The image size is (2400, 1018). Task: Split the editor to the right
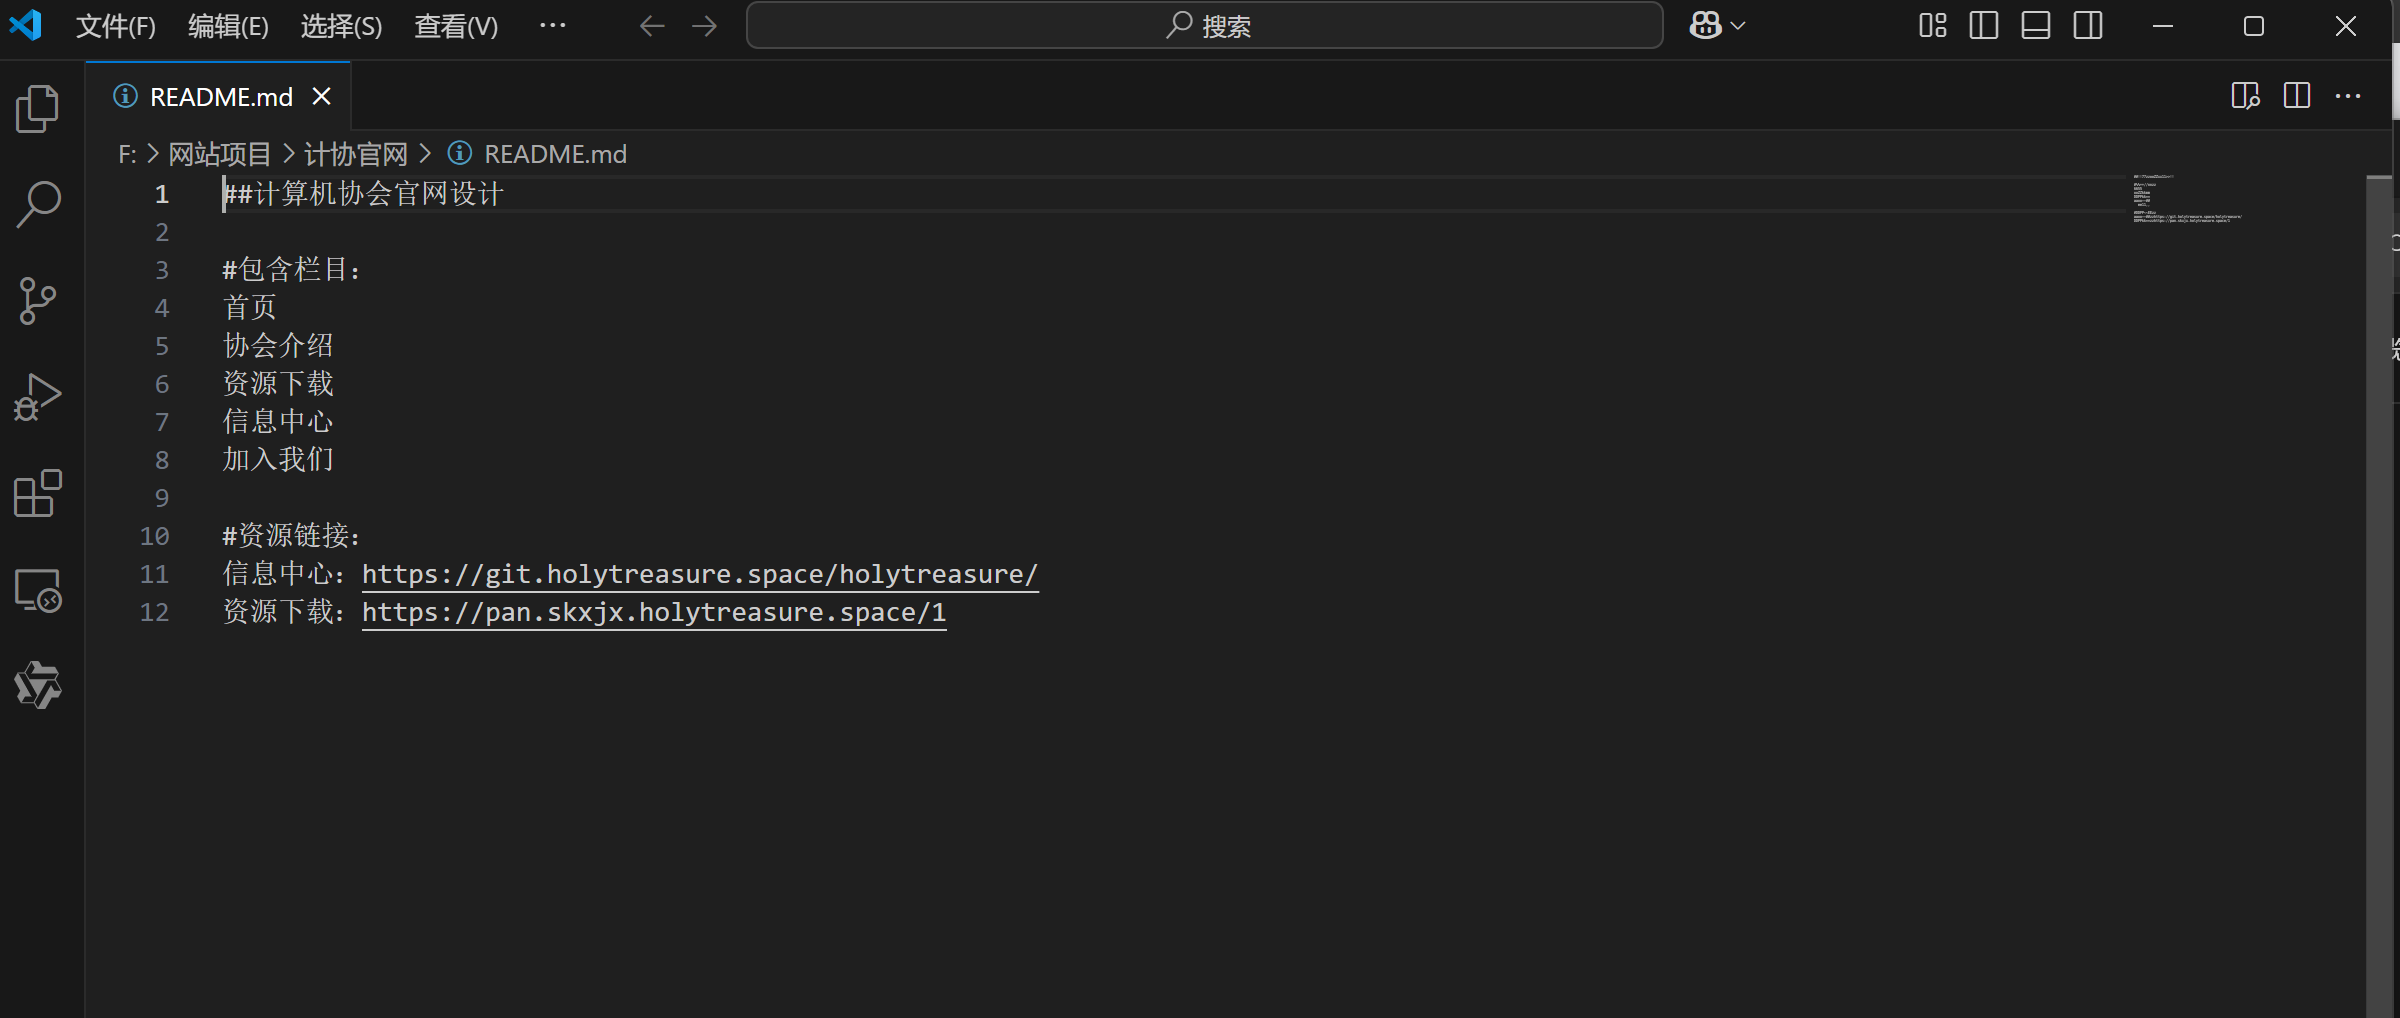coord(2297,96)
